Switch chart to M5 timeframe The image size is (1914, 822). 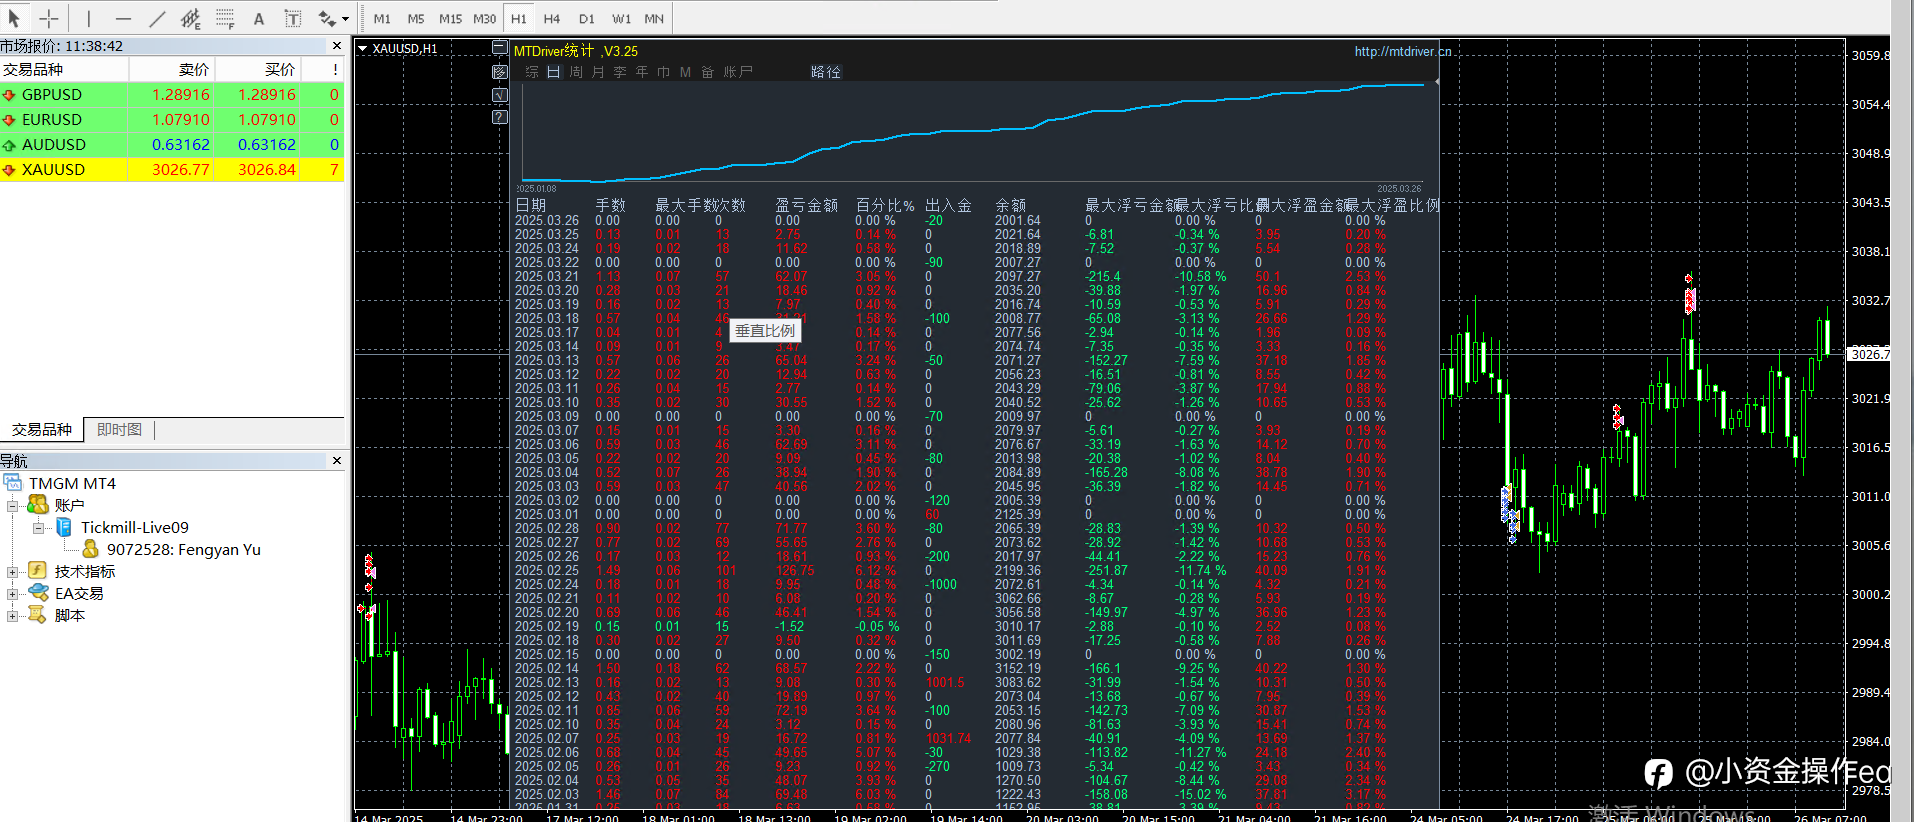(416, 18)
